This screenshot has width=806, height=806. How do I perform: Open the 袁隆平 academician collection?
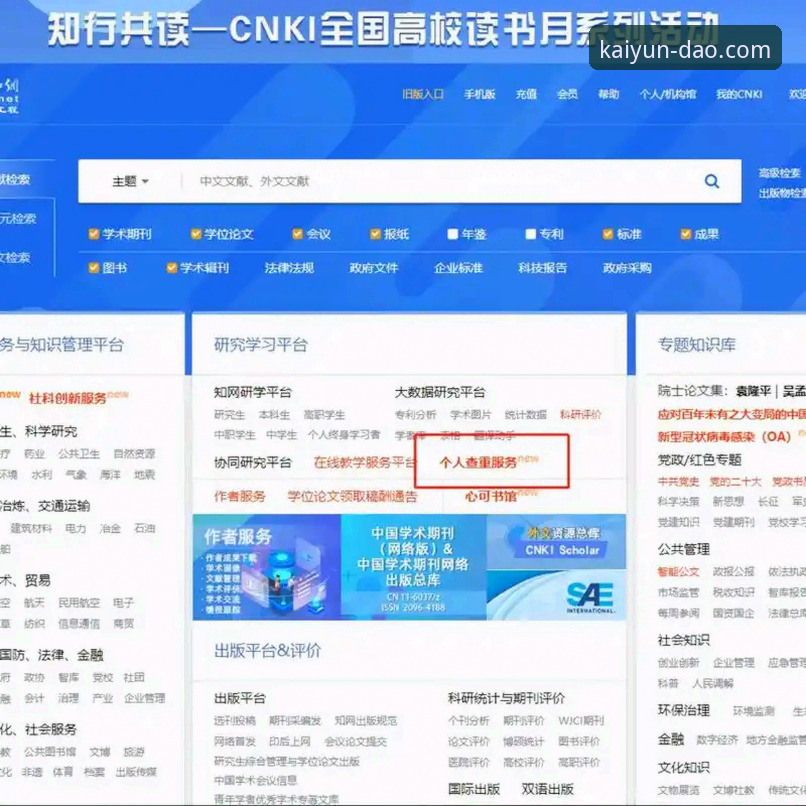click(x=753, y=391)
